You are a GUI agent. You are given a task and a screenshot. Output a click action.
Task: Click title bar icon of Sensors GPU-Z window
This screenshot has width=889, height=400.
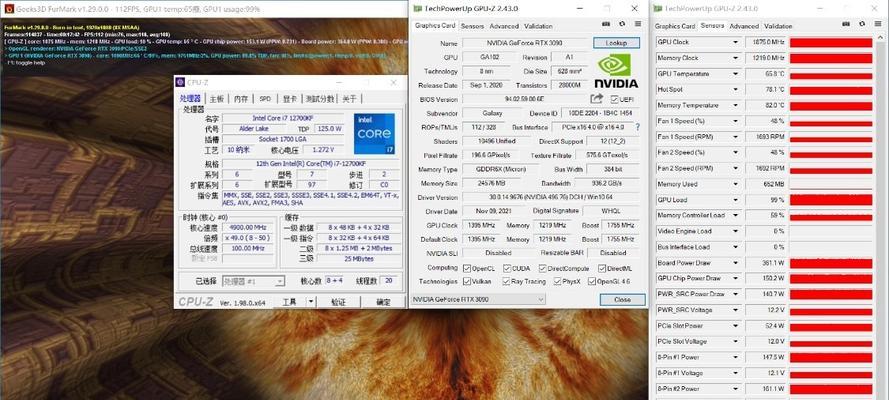(658, 8)
